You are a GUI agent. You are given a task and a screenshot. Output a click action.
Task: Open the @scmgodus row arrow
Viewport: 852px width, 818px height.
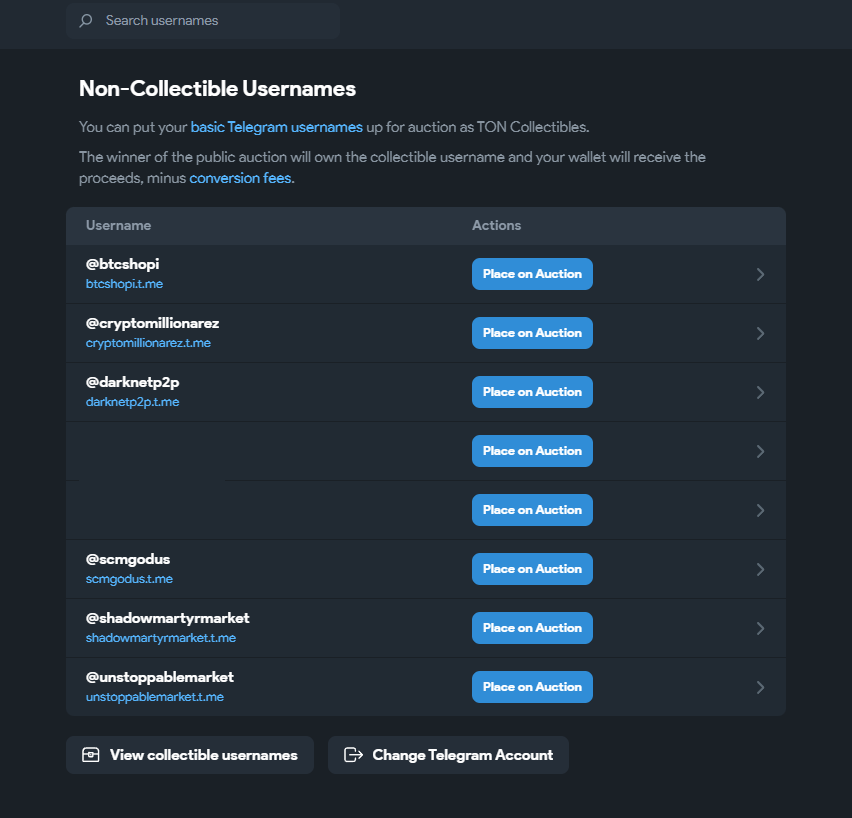pyautogui.click(x=760, y=569)
